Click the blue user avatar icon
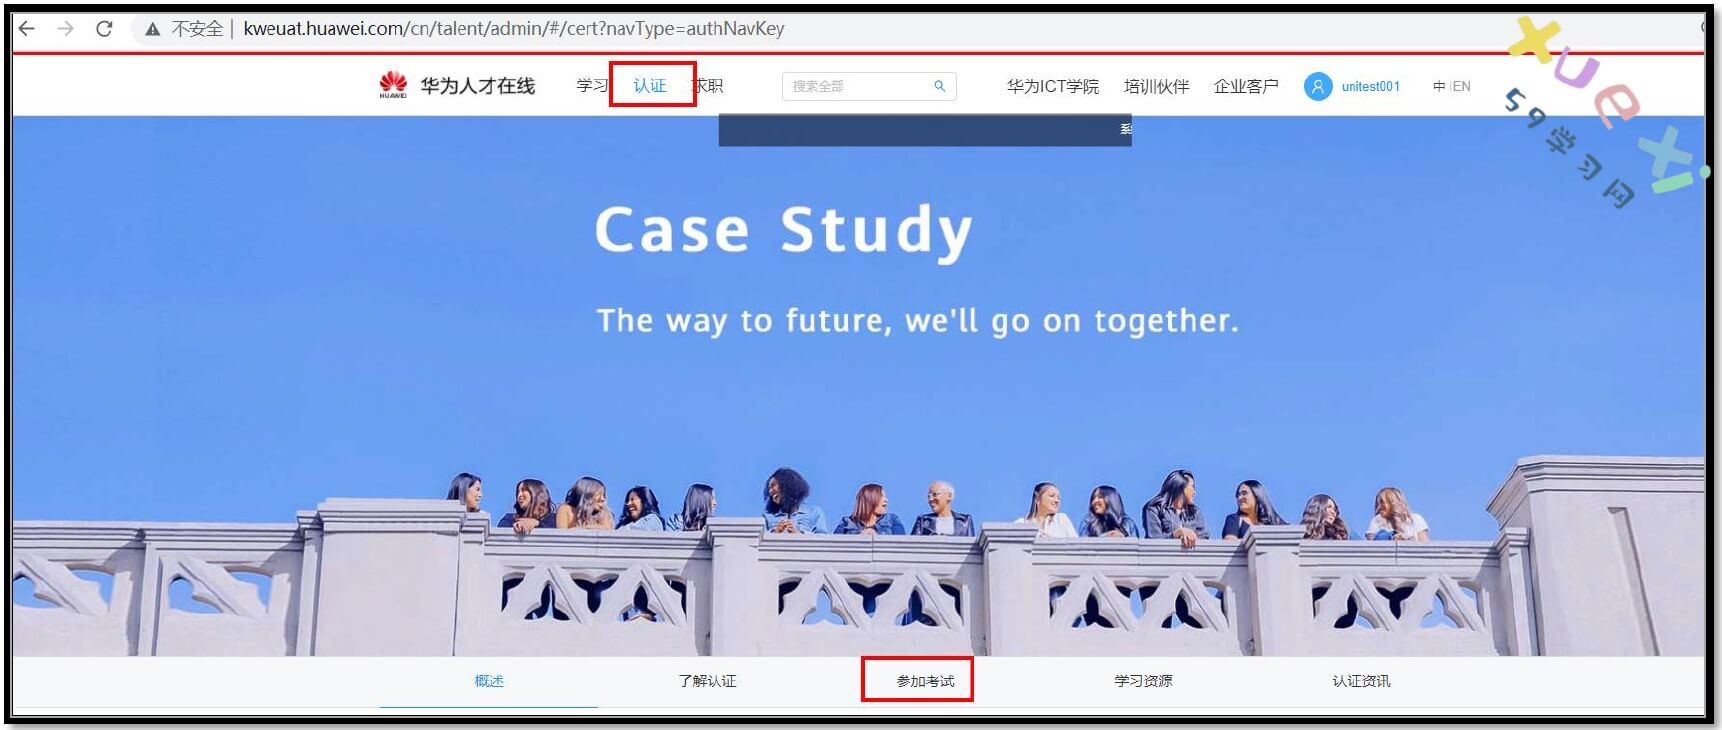Screen dimensions: 1722x730 [x=1317, y=86]
